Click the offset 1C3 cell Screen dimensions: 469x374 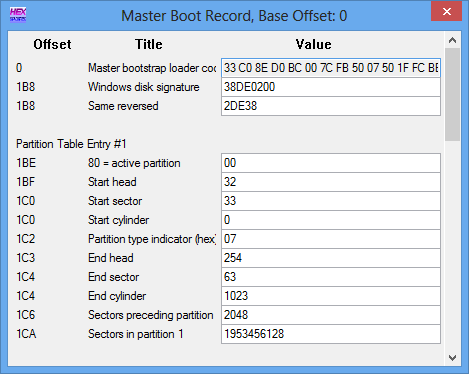pyautogui.click(x=26, y=258)
